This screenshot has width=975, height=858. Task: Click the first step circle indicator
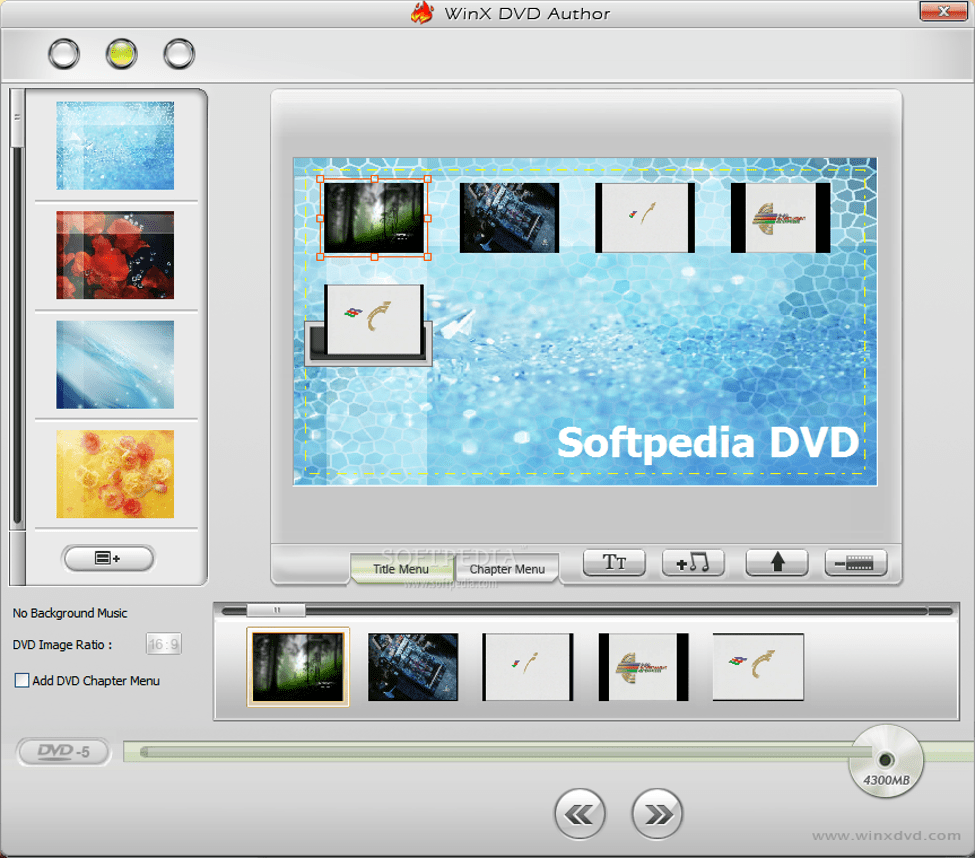pos(64,54)
